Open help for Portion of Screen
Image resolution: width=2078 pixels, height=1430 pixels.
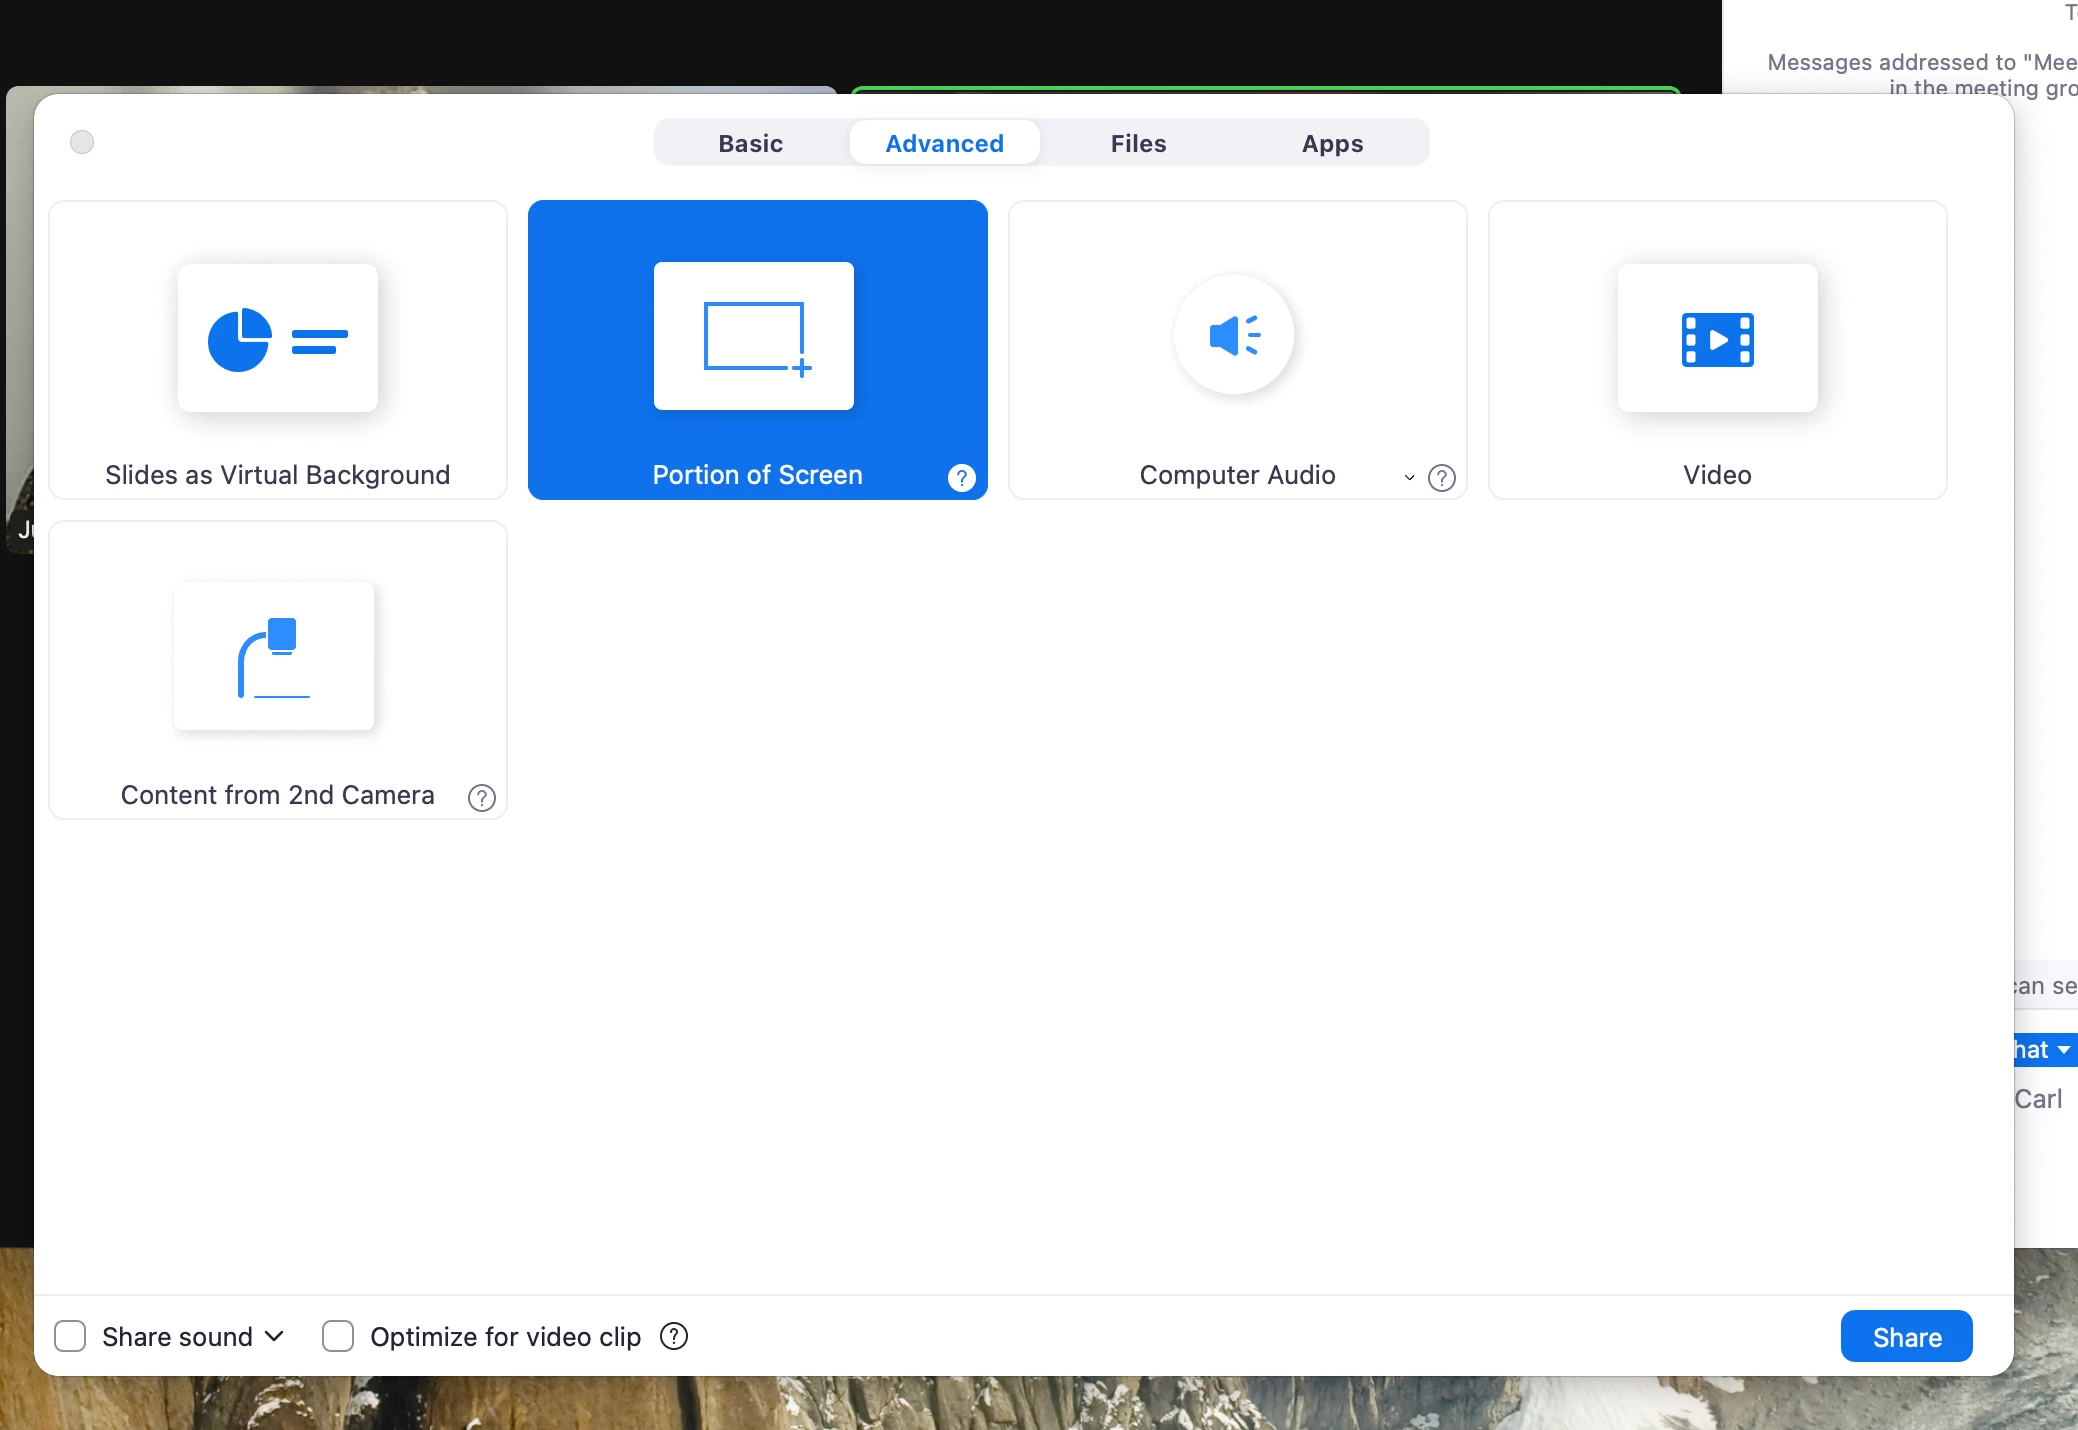tap(961, 478)
